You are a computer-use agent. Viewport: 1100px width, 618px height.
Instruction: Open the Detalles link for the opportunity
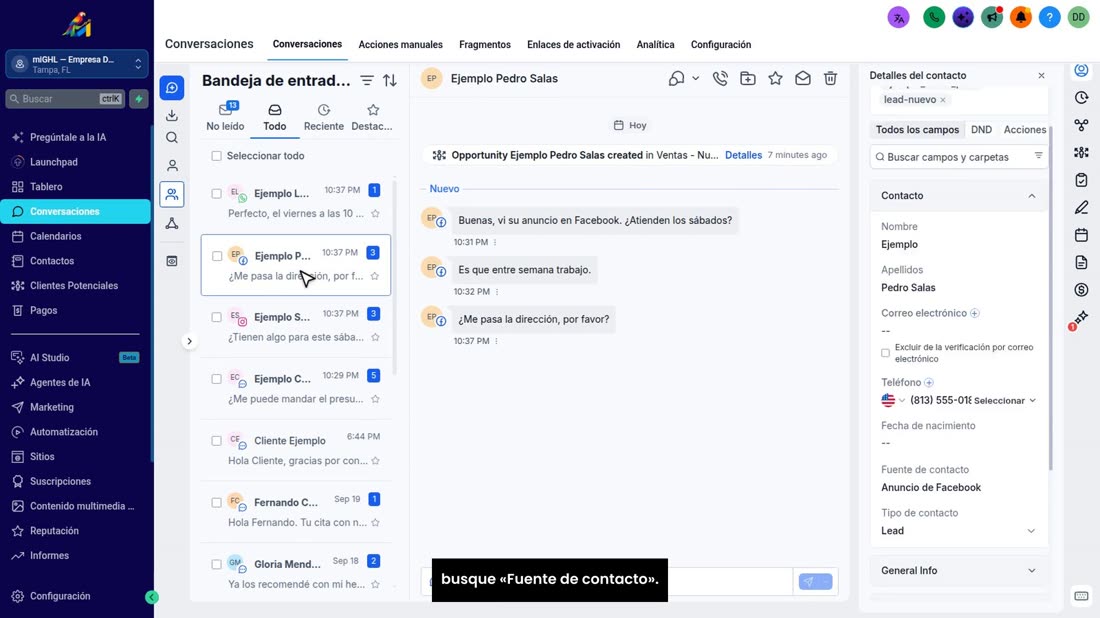click(743, 155)
